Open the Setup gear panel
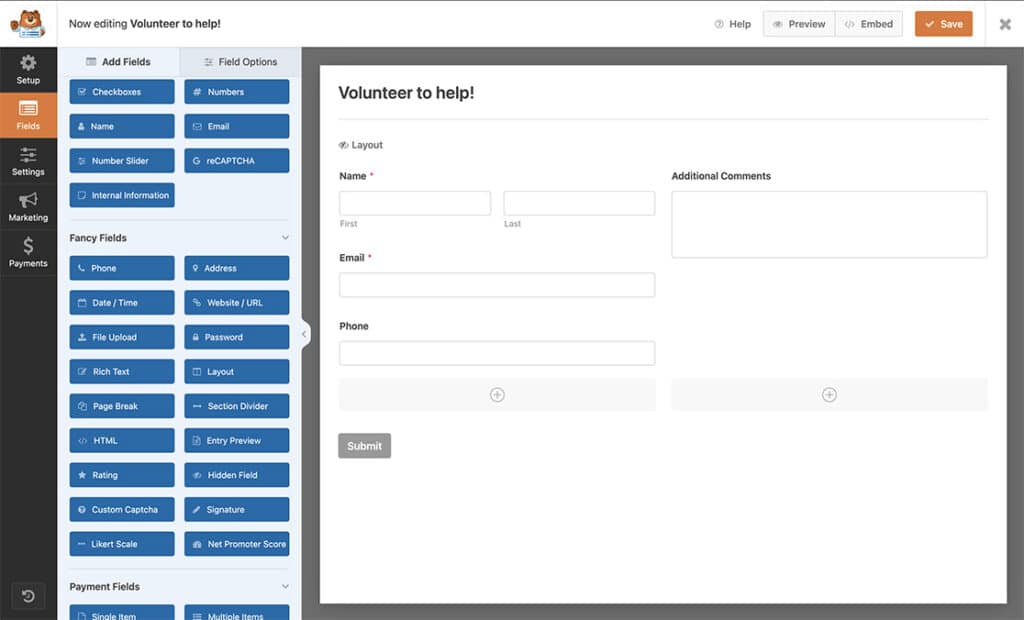This screenshot has width=1024, height=620. coord(28,69)
